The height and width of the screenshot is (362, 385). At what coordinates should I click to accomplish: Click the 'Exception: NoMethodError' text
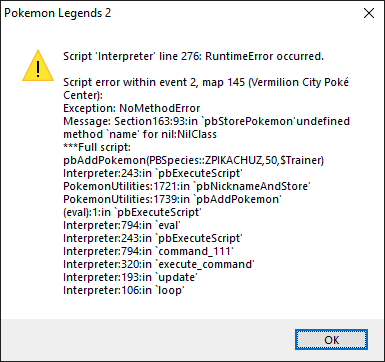tap(132, 108)
